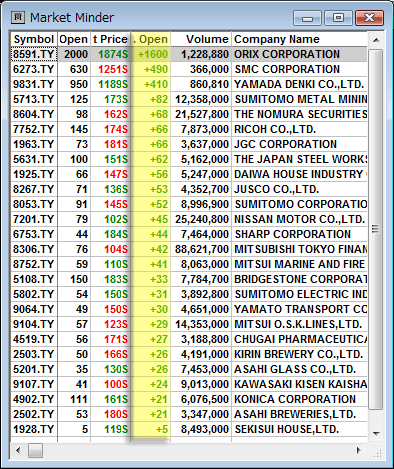394x469 pixels.
Task: Click the +5 change value
Action: pos(162,429)
